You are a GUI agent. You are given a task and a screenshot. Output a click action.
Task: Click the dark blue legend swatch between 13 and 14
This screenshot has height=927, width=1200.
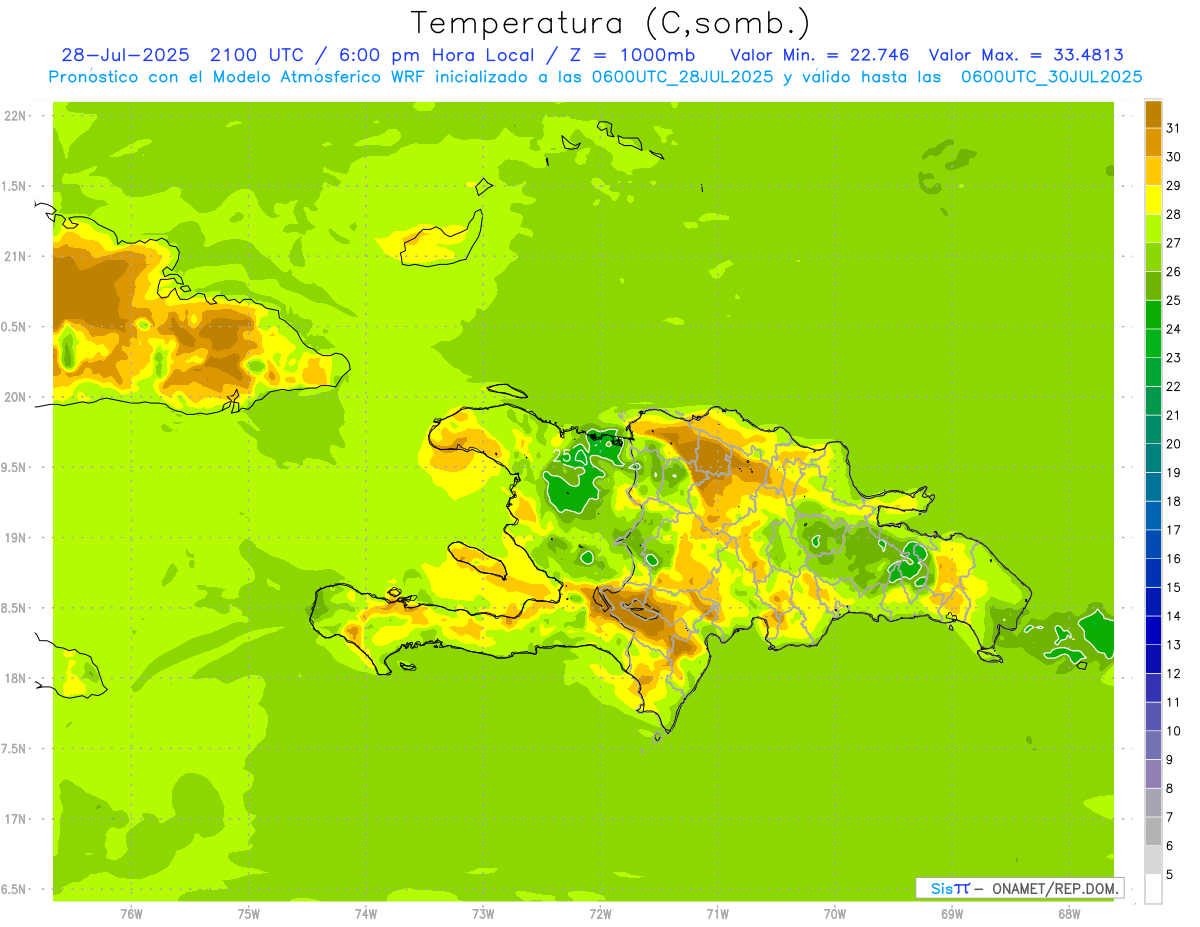point(1153,630)
